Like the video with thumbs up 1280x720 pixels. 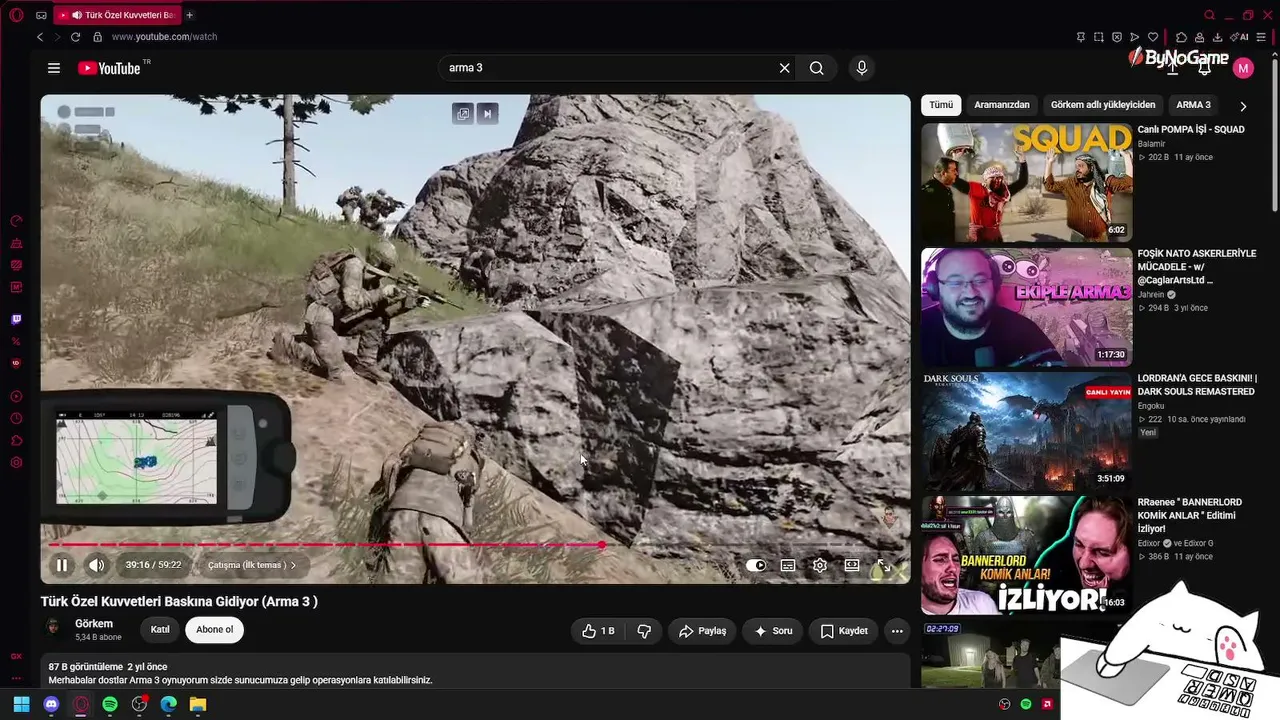[x=598, y=631]
